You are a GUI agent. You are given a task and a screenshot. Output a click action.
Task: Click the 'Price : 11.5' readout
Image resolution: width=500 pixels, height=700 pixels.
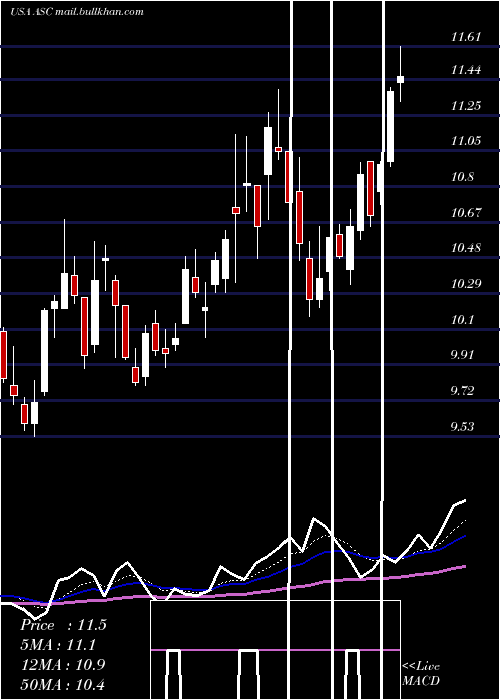63,625
